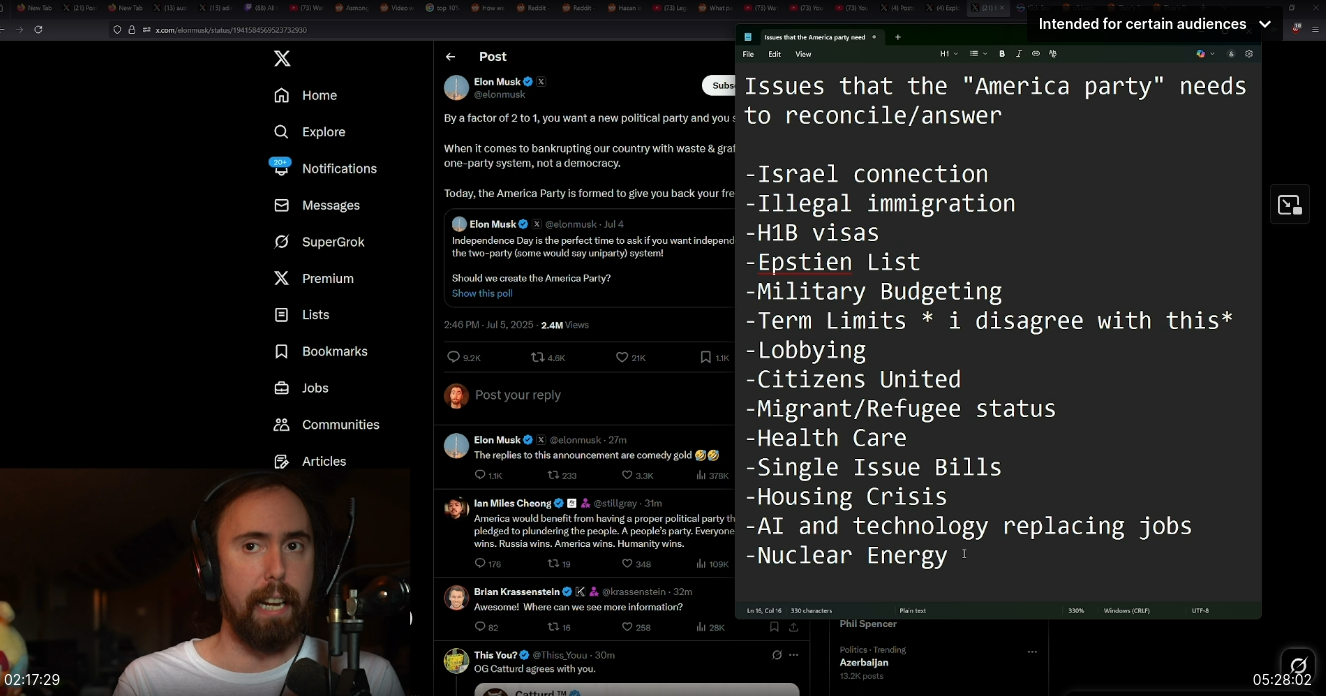Open Jobs in the X sidebar
This screenshot has height=696, width=1326.
(x=302, y=388)
